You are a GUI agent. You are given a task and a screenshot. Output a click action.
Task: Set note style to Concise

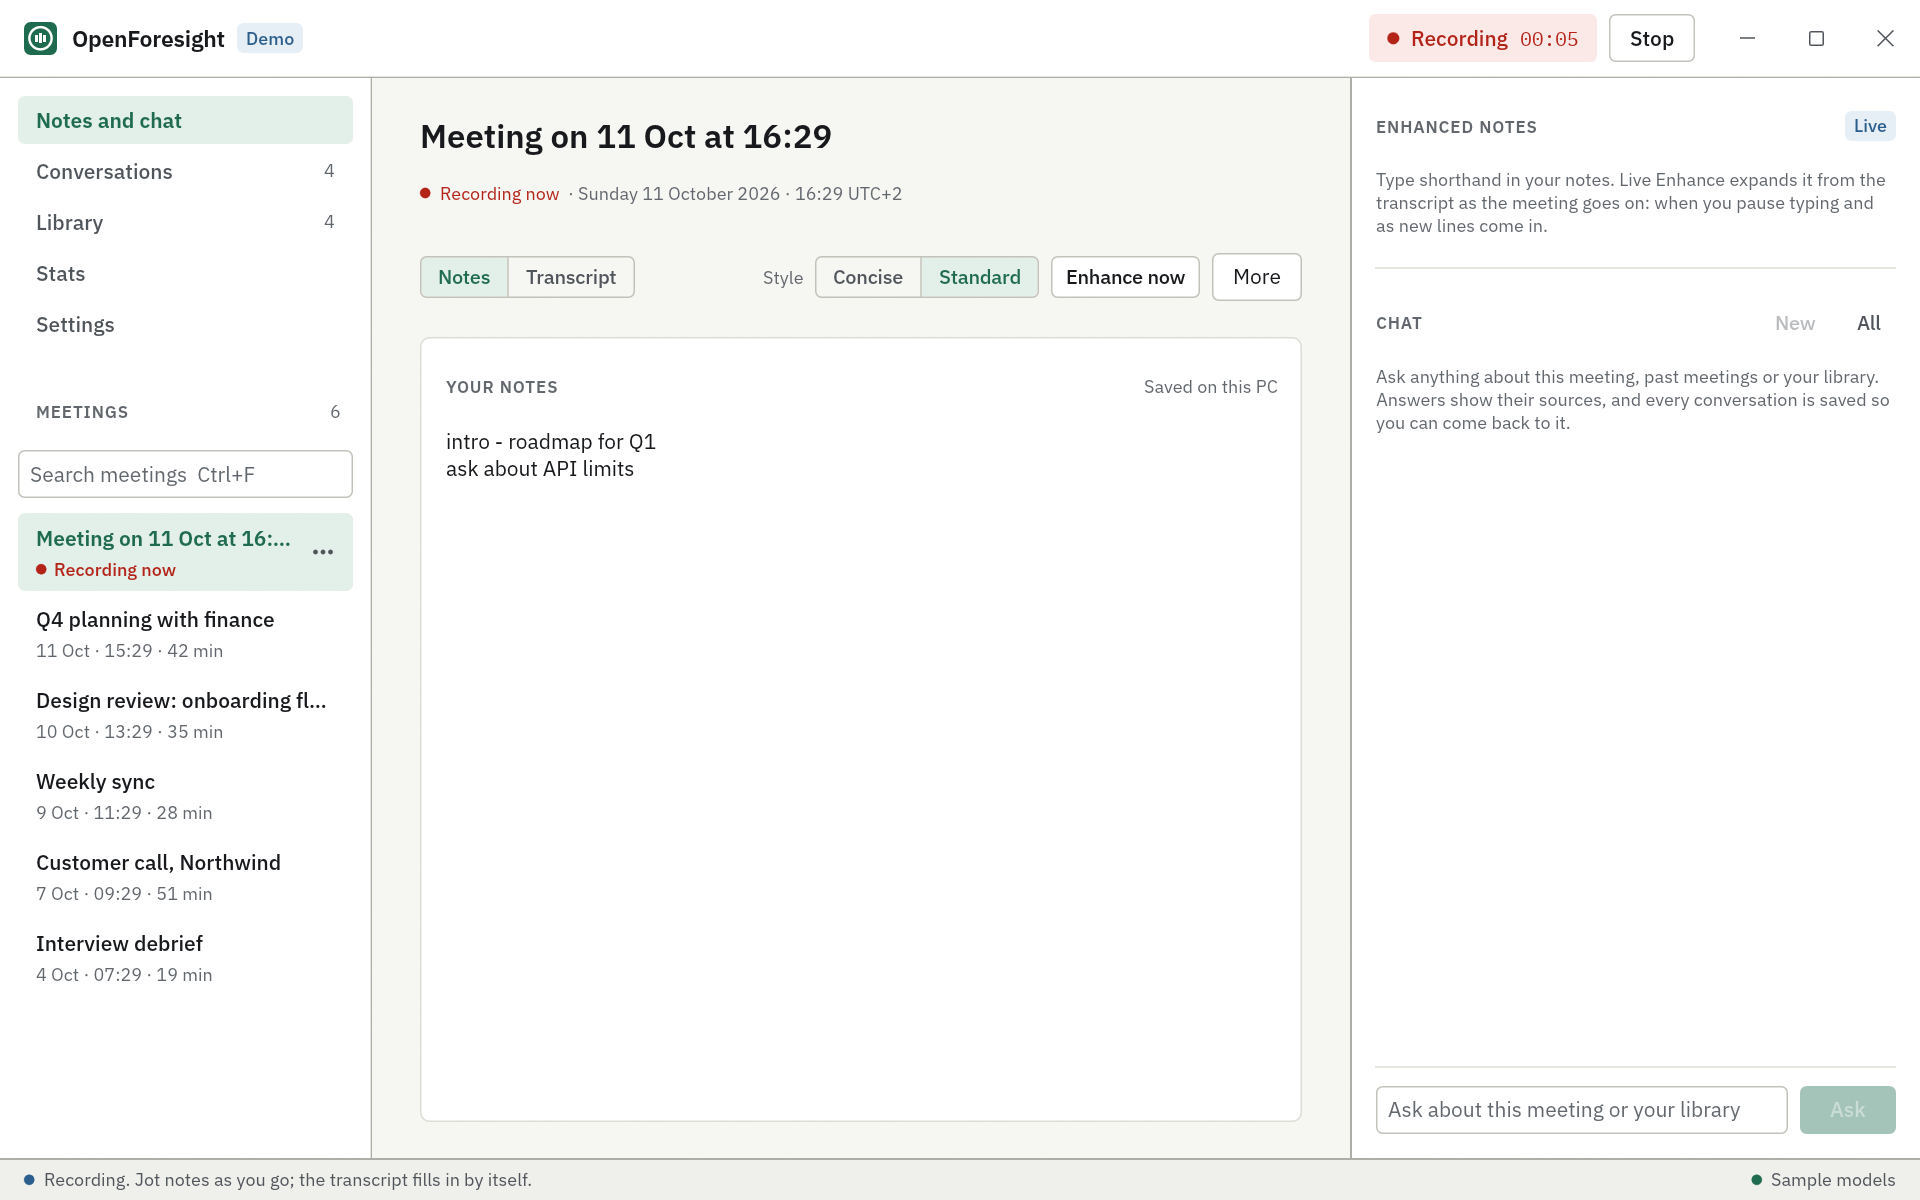(868, 277)
